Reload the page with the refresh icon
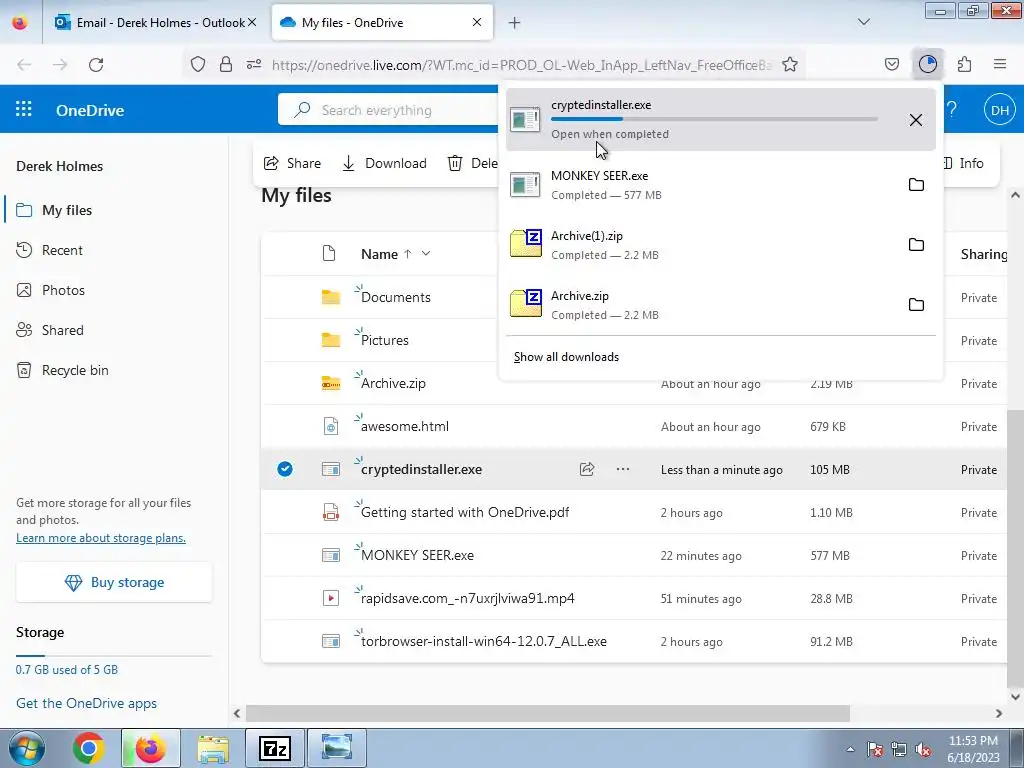 tap(96, 65)
